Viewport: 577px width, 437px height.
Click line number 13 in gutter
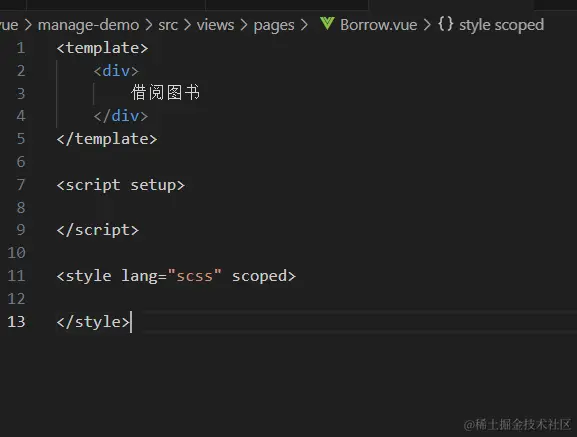pyautogui.click(x=17, y=321)
